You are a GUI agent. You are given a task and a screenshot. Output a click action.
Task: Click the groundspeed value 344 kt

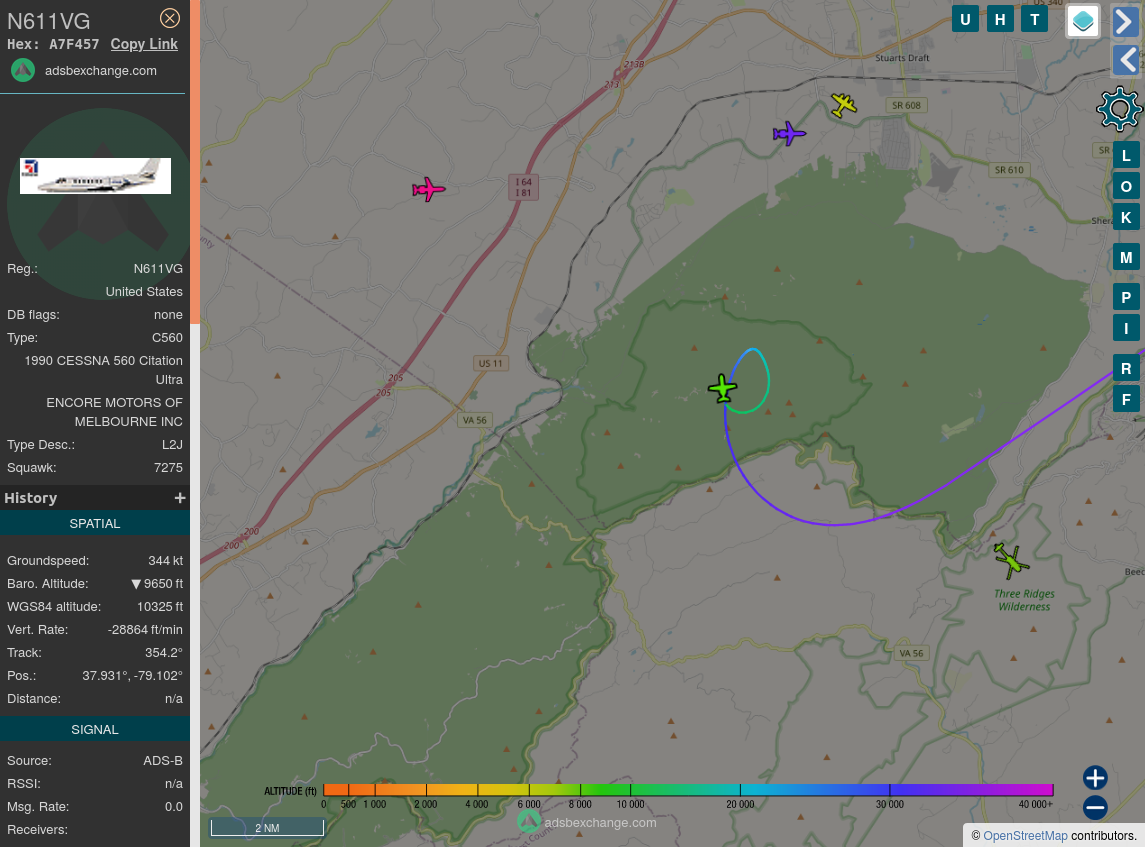point(165,561)
